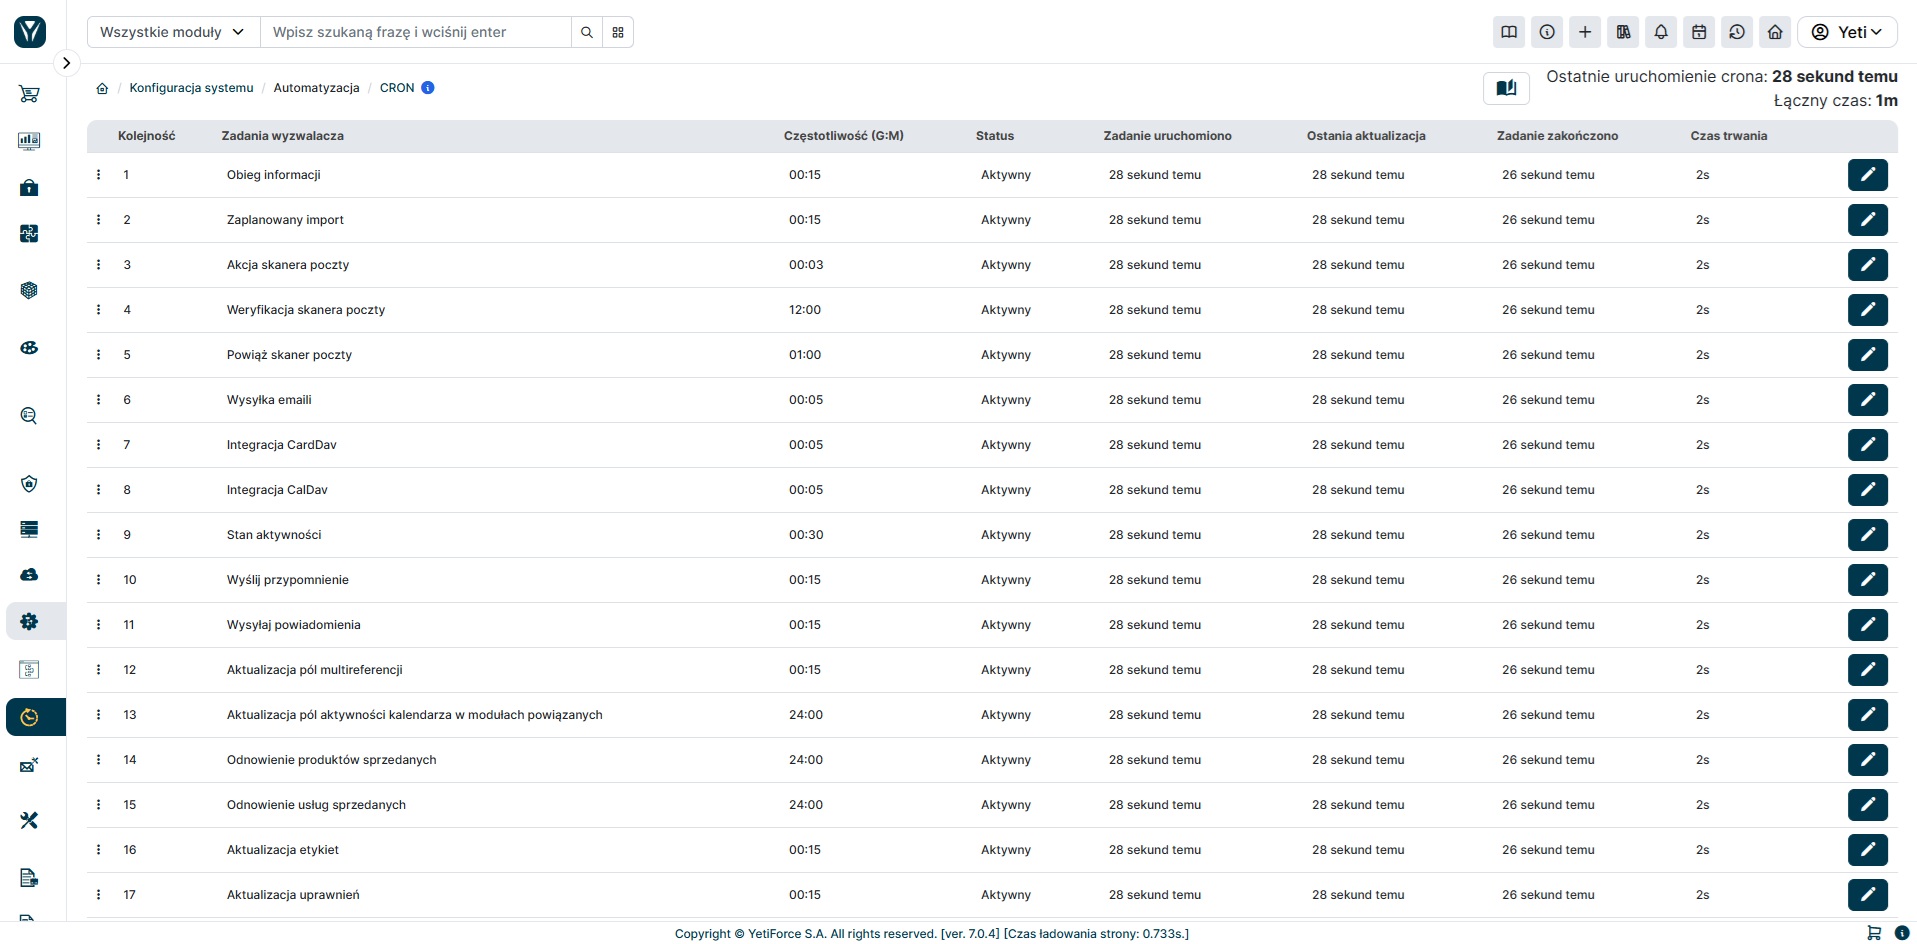Image resolution: width=1917 pixels, height=944 pixels.
Task: Open the history clock toolbar icon
Action: click(1737, 32)
